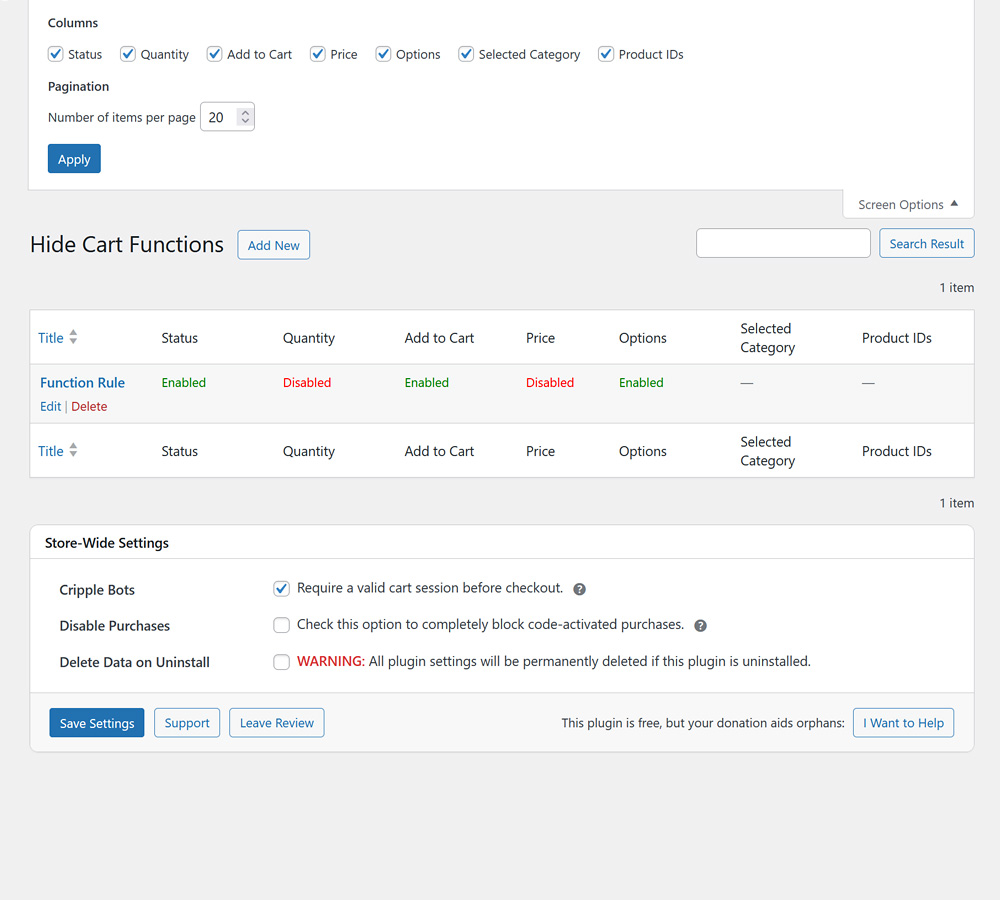Click the help icon beside cart session option
The height and width of the screenshot is (900, 1000).
[x=579, y=589]
